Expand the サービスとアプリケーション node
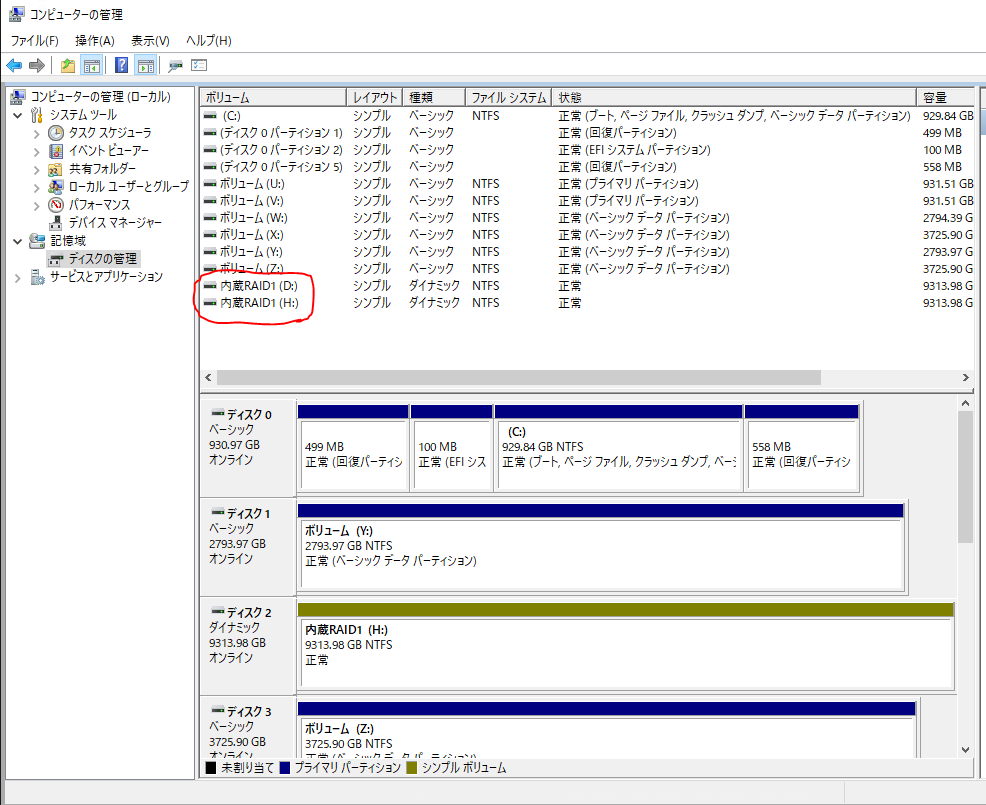Image resolution: width=986 pixels, height=805 pixels. pyautogui.click(x=18, y=277)
